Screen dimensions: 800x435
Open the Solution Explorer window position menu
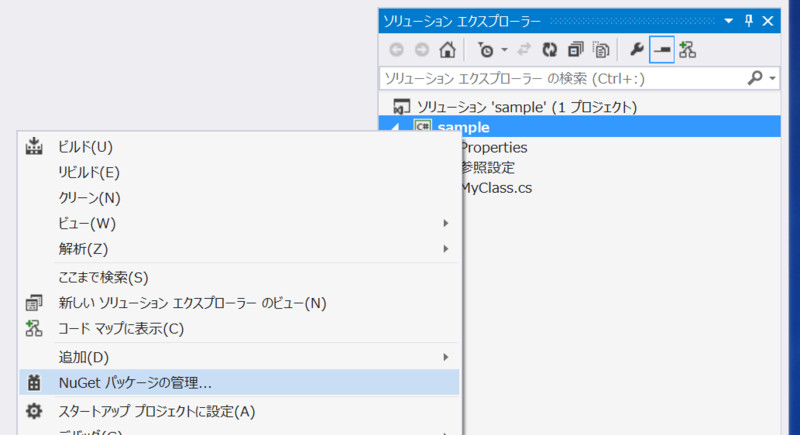tap(729, 21)
